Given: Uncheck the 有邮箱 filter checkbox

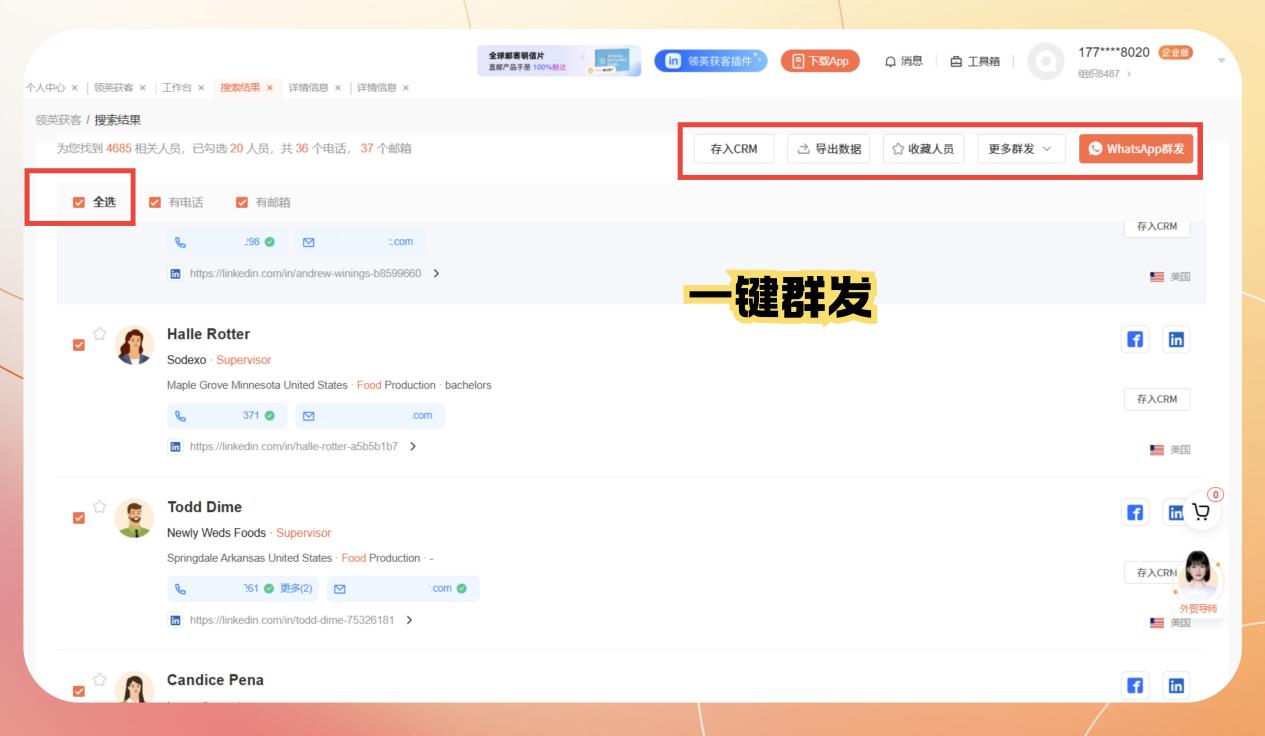Looking at the screenshot, I should click(242, 202).
